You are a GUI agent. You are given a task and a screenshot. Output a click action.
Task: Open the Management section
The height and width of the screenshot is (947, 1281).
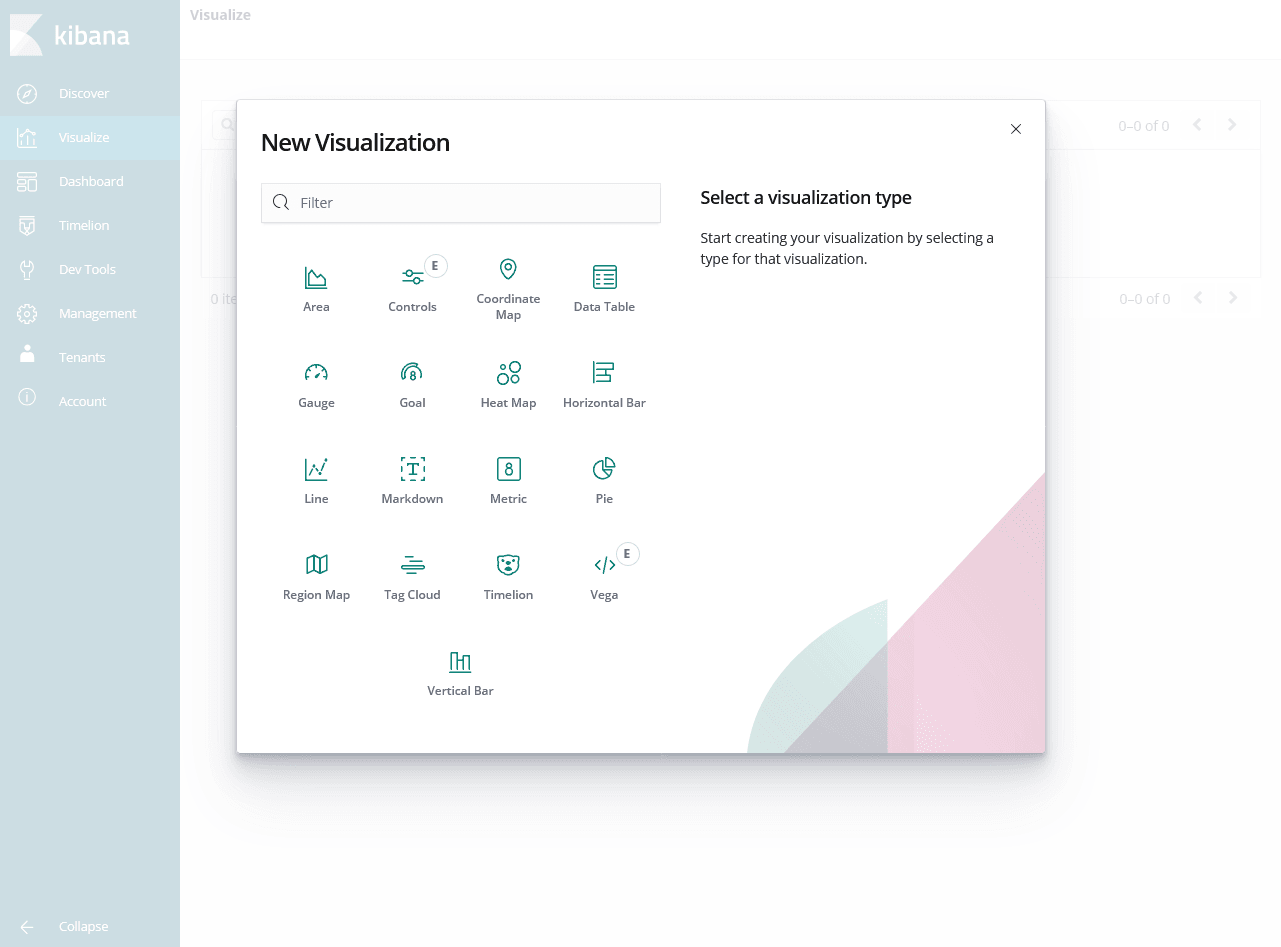[x=97, y=313]
